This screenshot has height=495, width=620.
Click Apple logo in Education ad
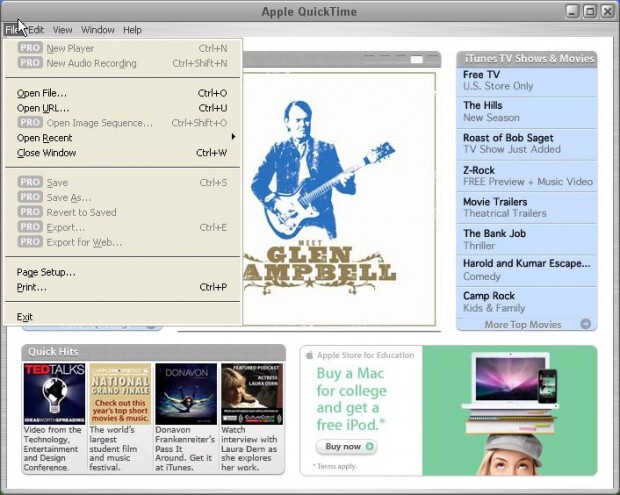(x=310, y=355)
